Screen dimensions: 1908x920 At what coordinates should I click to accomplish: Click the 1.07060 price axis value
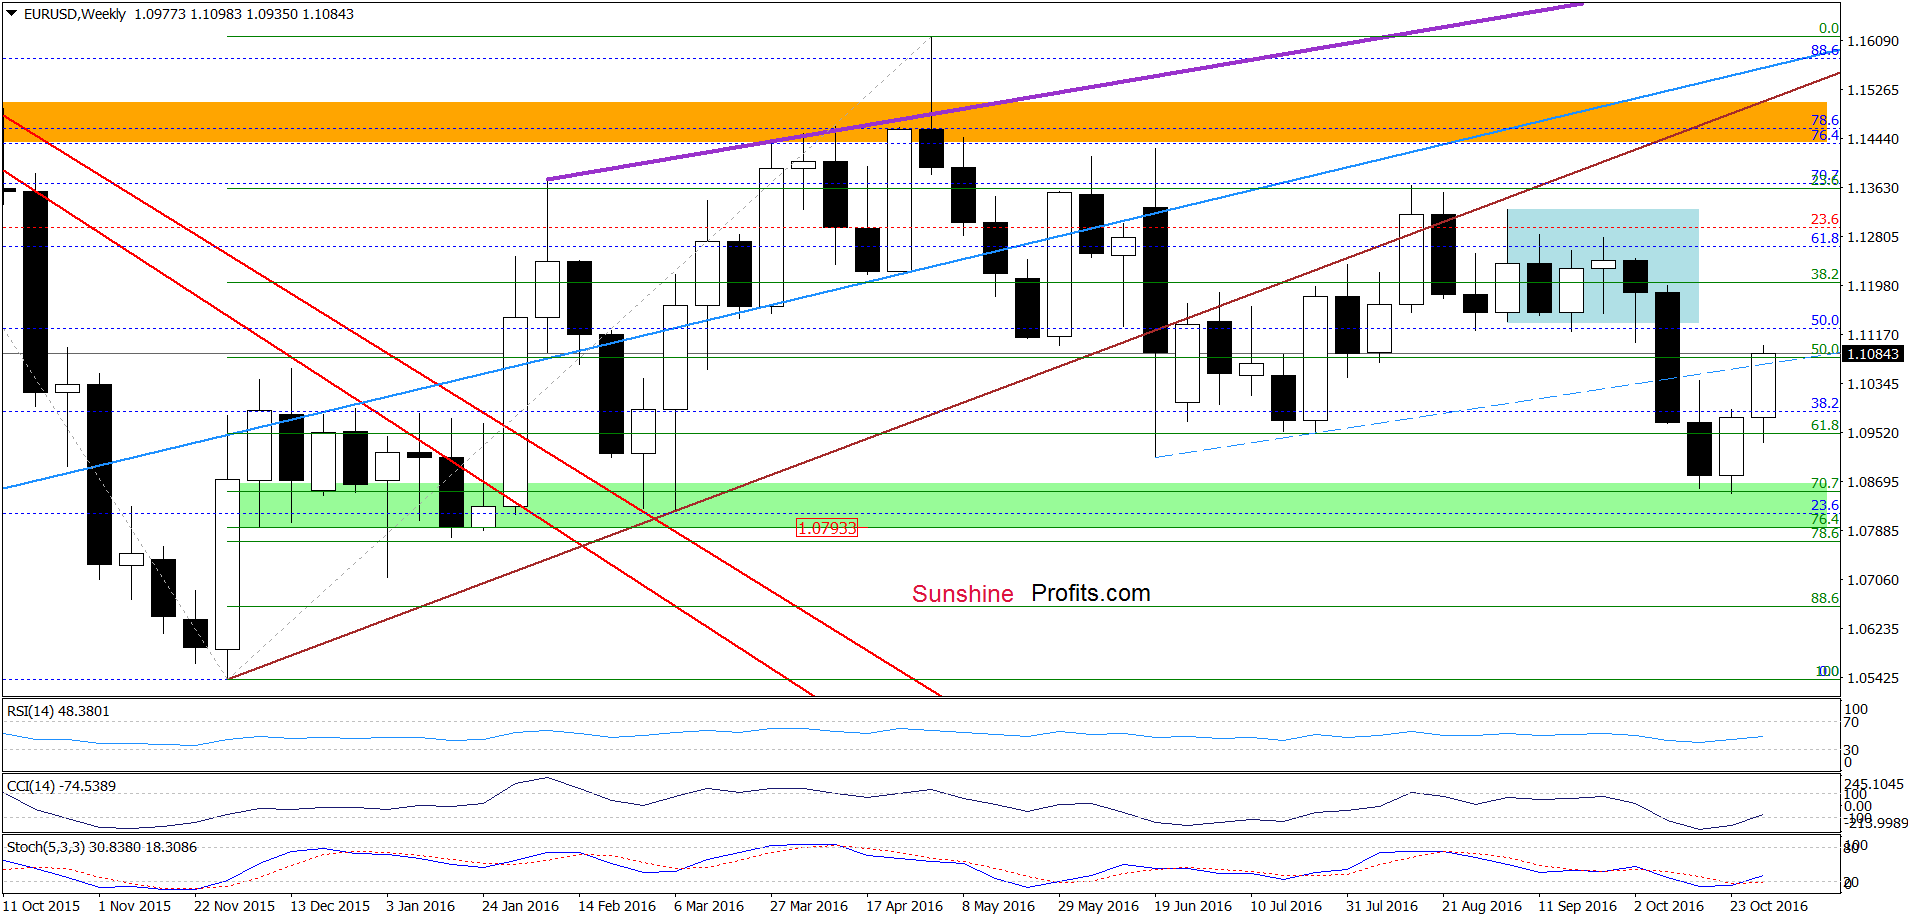(1872, 580)
